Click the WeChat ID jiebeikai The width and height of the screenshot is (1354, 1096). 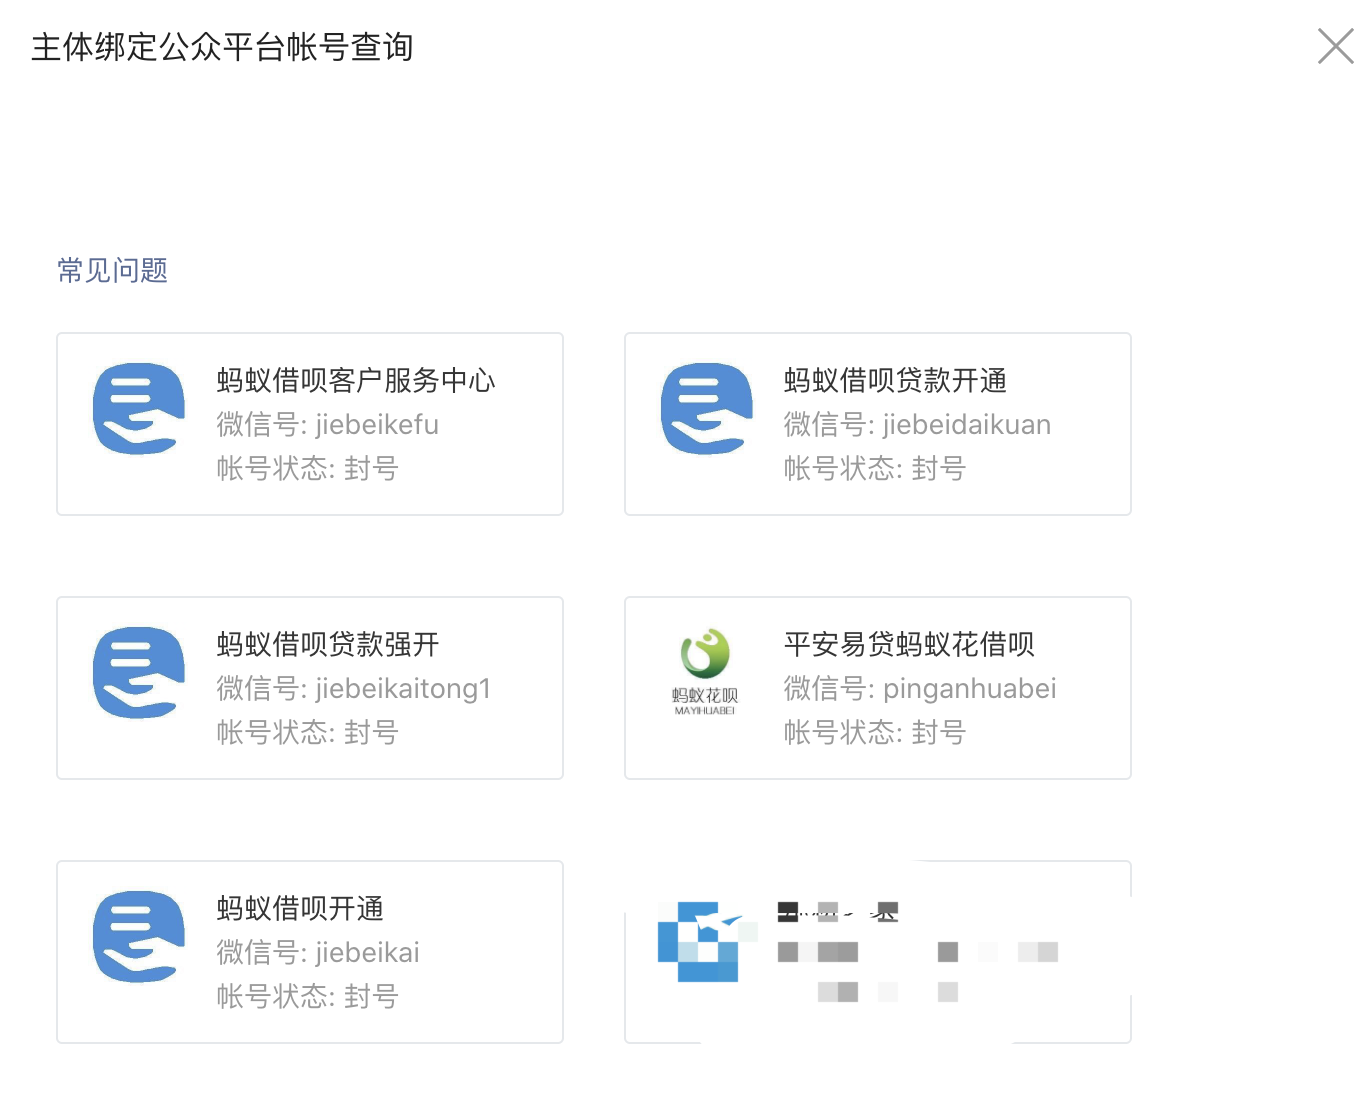(318, 952)
